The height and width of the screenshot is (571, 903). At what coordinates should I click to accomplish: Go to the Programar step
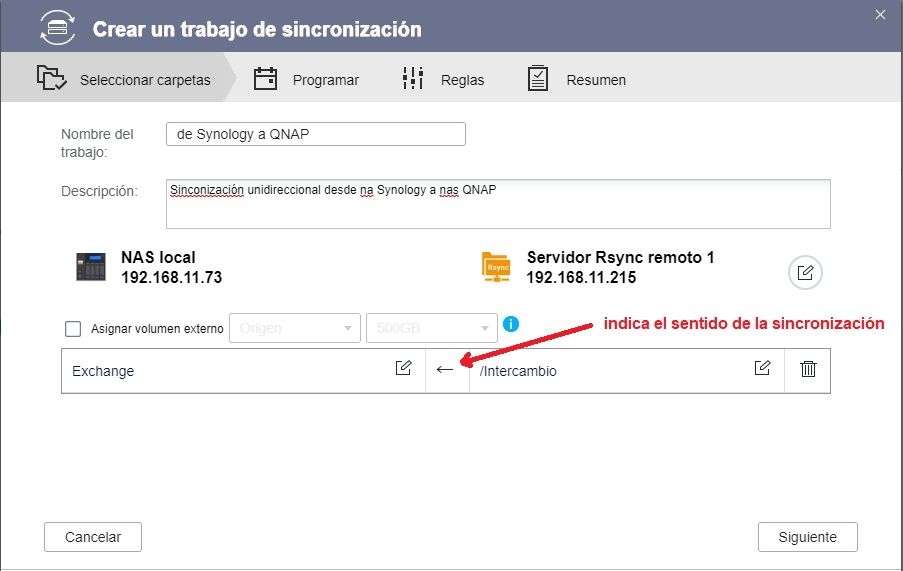pos(307,80)
